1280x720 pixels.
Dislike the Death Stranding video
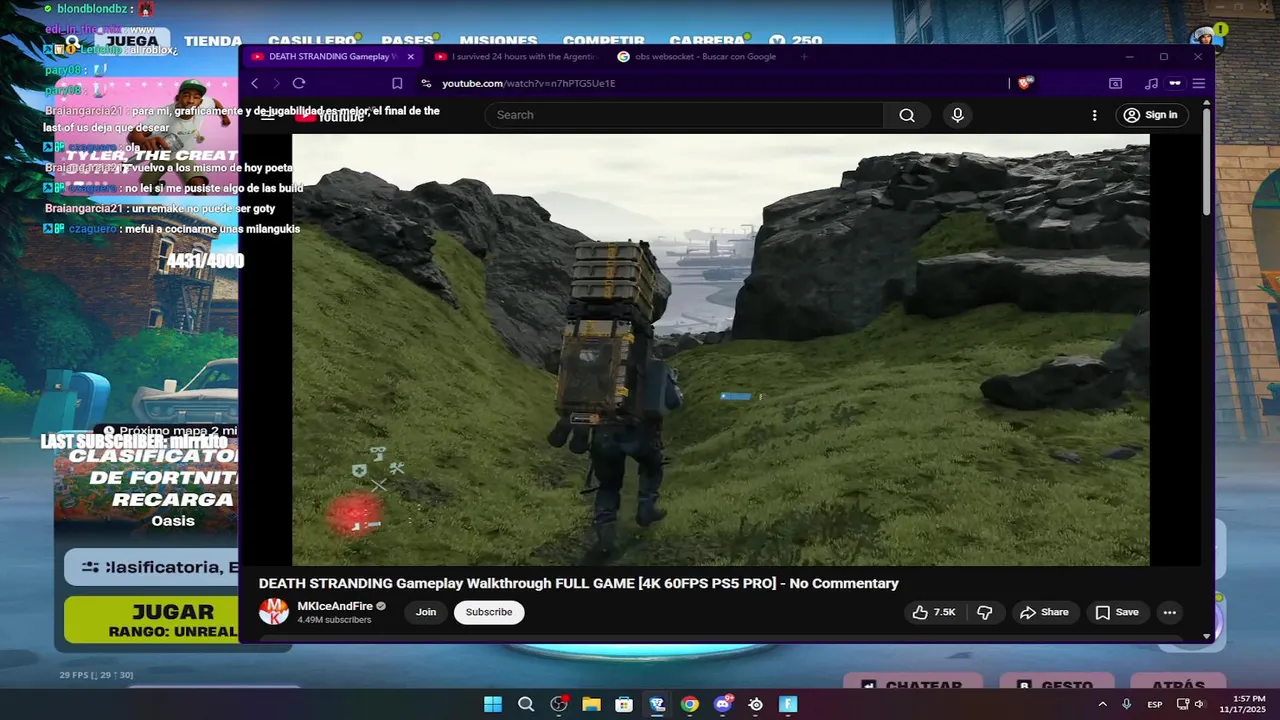pyautogui.click(x=985, y=612)
